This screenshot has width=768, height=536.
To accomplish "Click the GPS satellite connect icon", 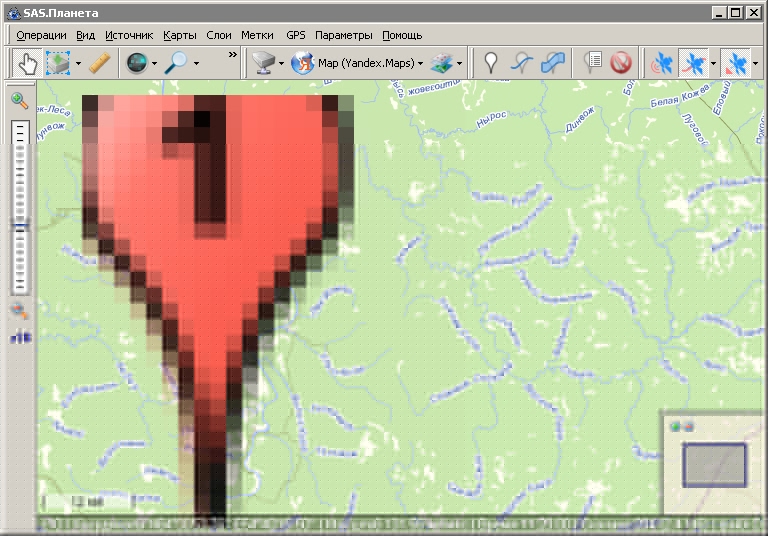I will 662,63.
